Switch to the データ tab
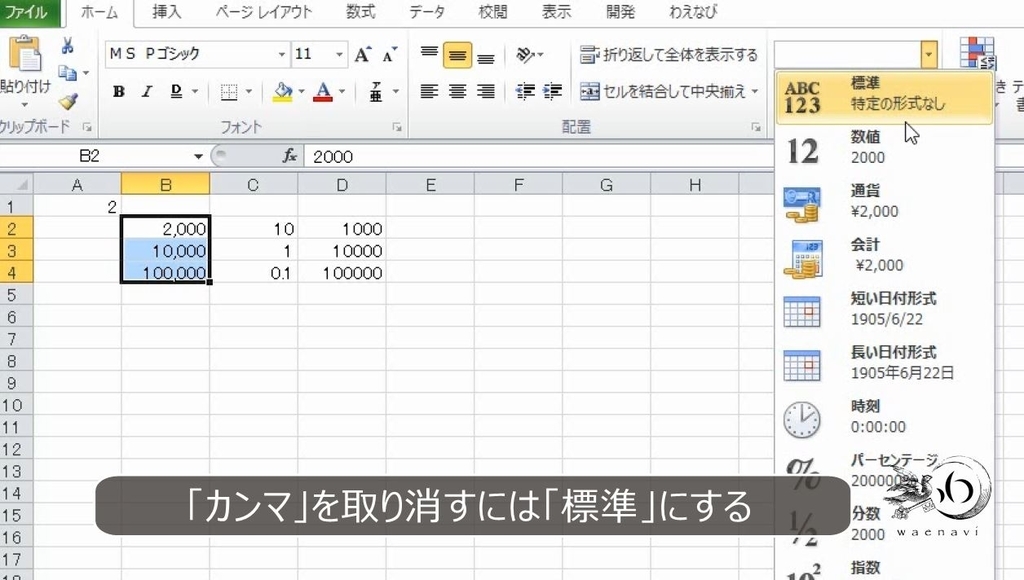This screenshot has width=1024, height=580. (x=428, y=12)
